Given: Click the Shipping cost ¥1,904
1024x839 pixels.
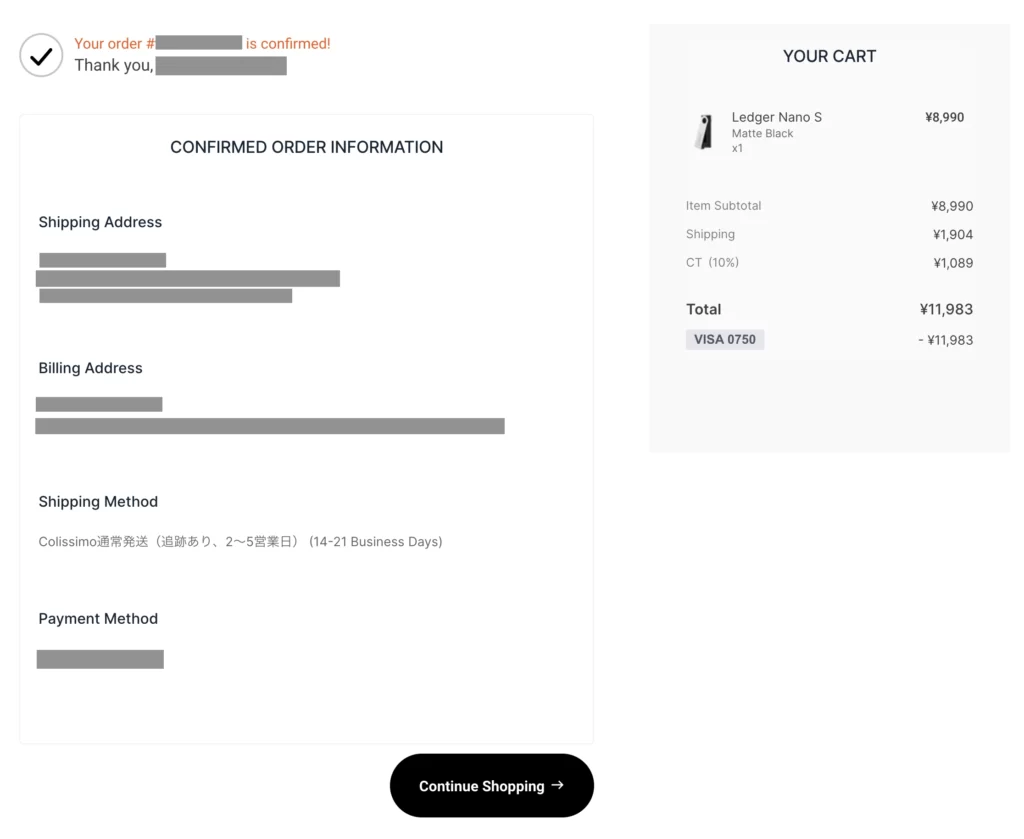Looking at the screenshot, I should [x=953, y=234].
